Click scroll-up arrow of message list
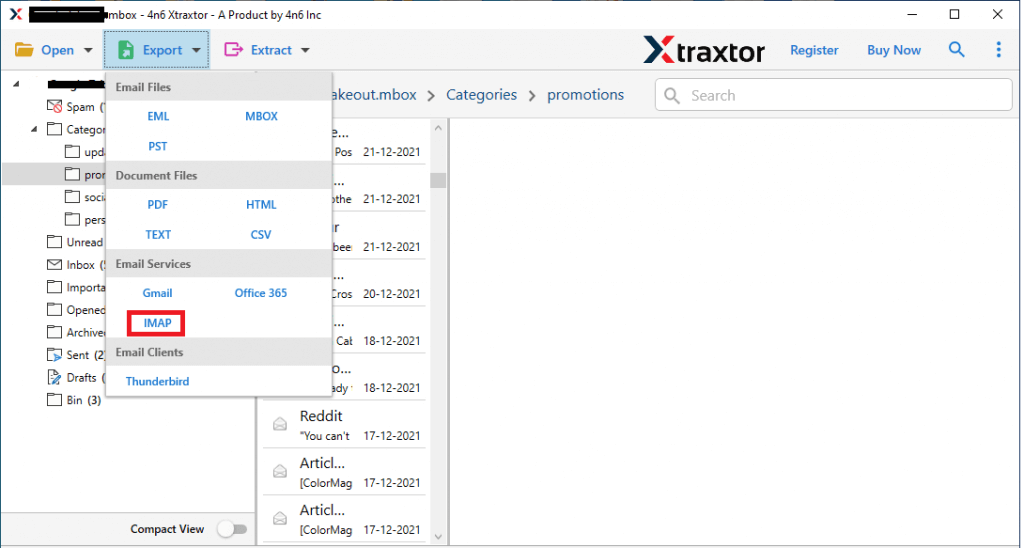 click(x=438, y=128)
